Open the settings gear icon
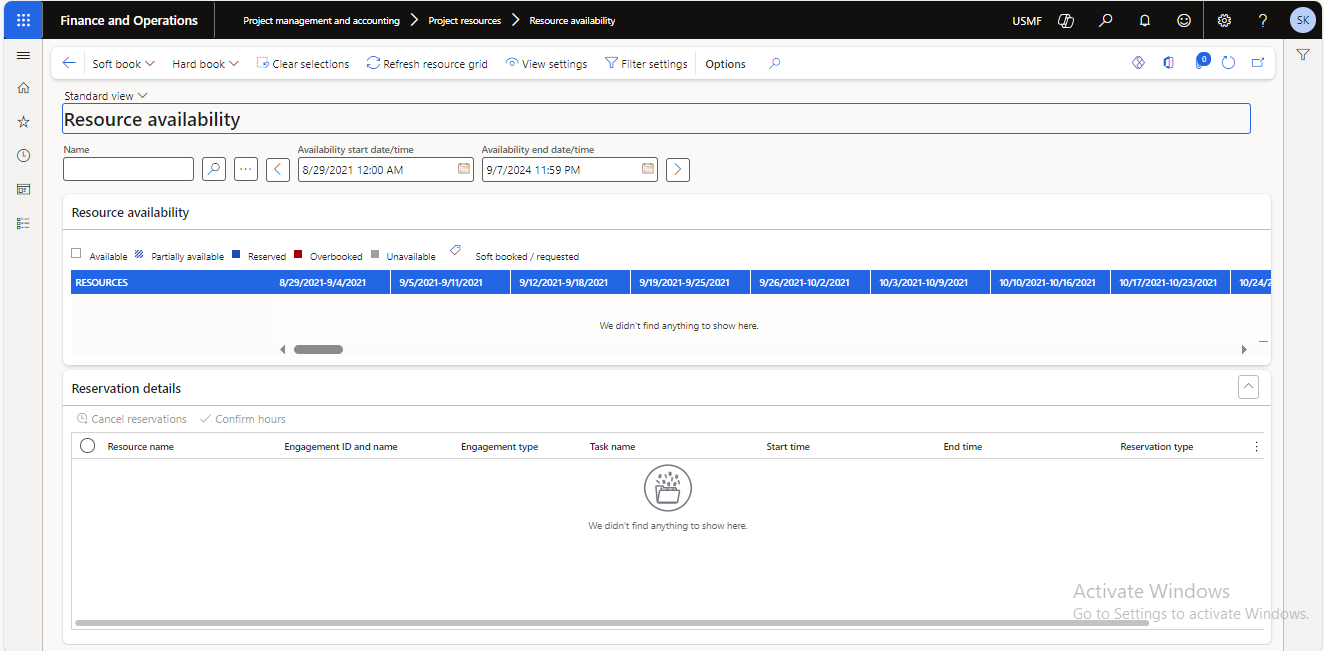Image resolution: width=1324 pixels, height=651 pixels. (x=1224, y=20)
